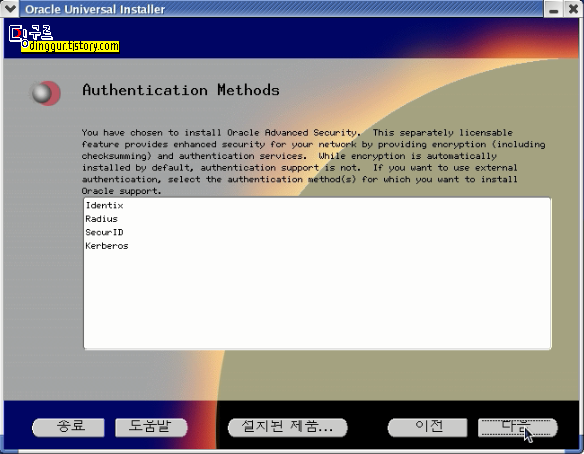Go back with the 이전 button
The height and width of the screenshot is (454, 584).
(x=428, y=427)
